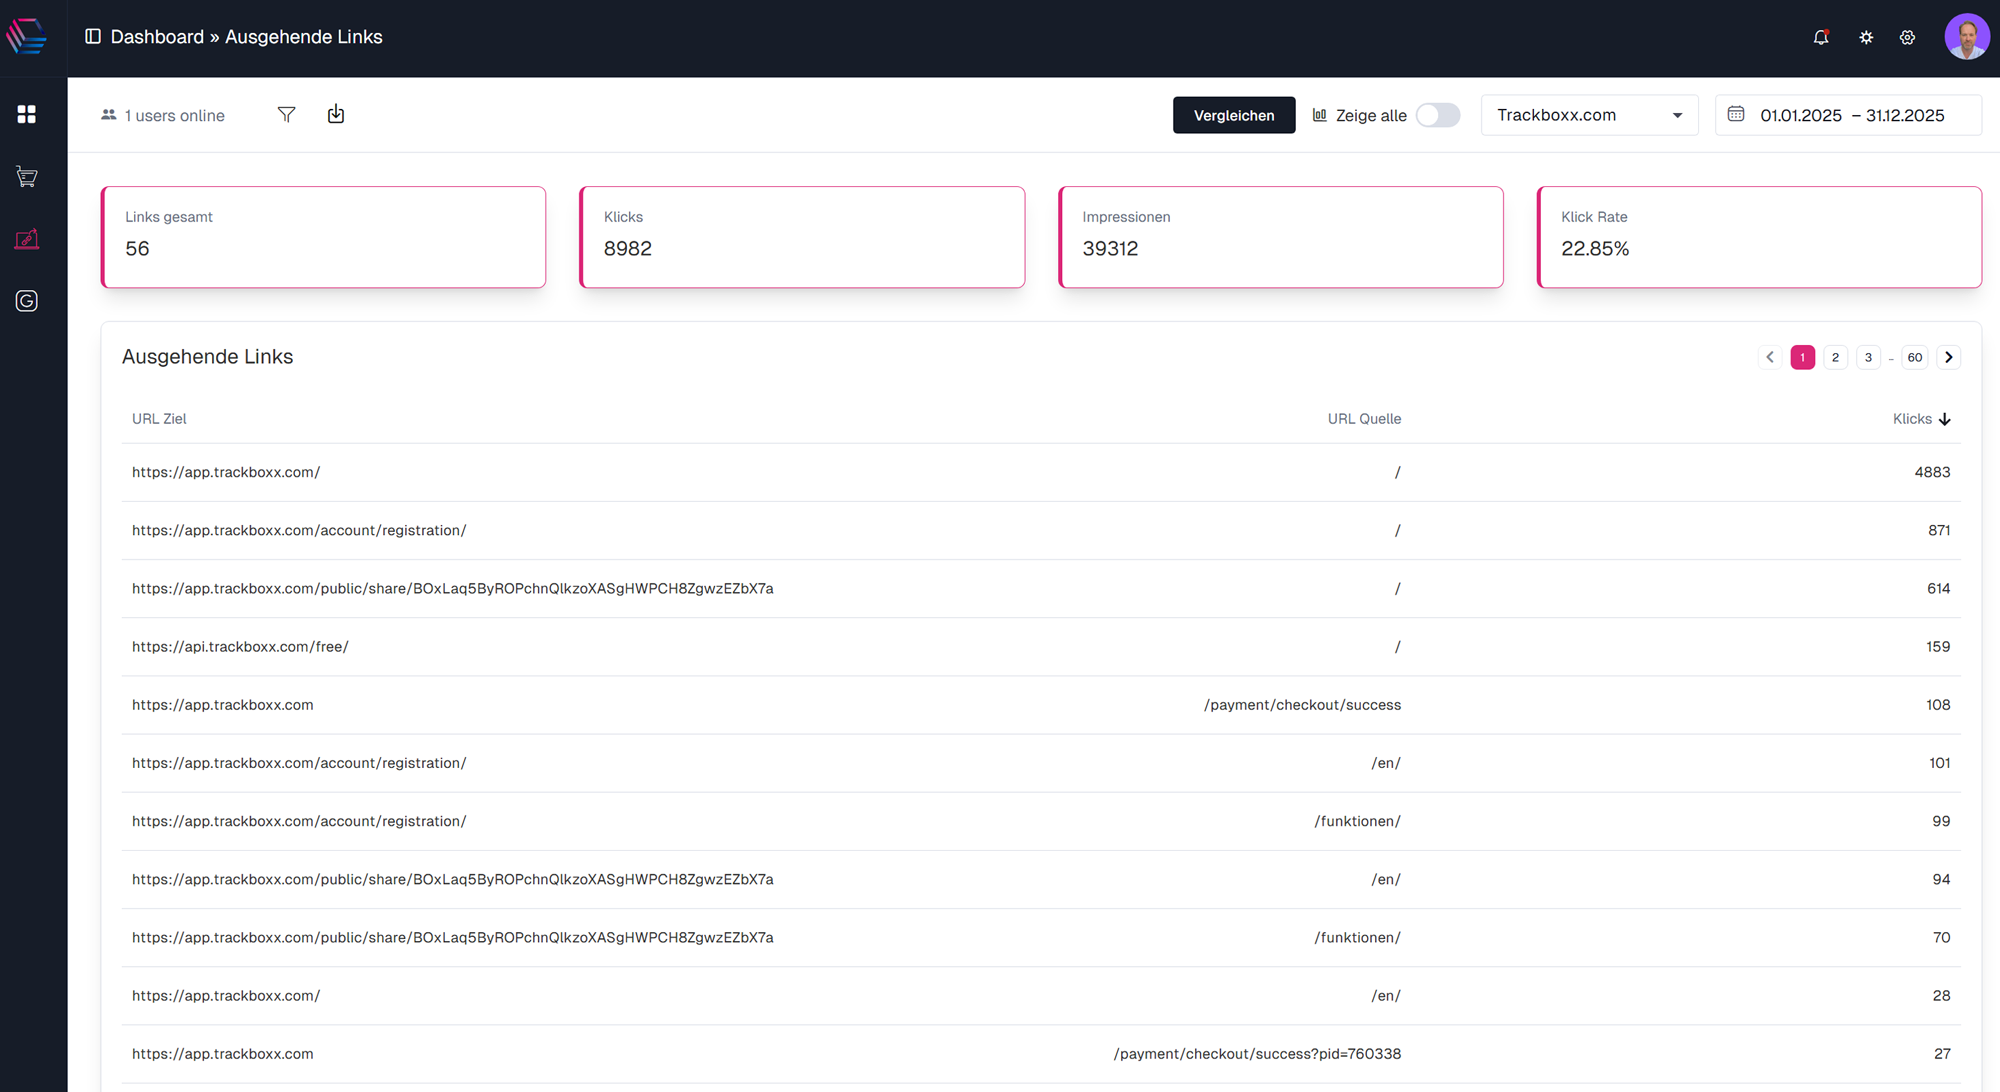Viewport: 2000px width, 1092px height.
Task: Open the filter funnel icon
Action: point(286,115)
